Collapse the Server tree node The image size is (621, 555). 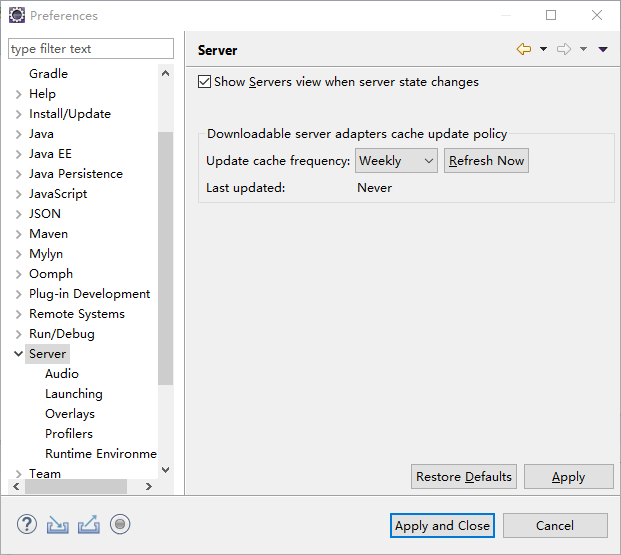(18, 353)
